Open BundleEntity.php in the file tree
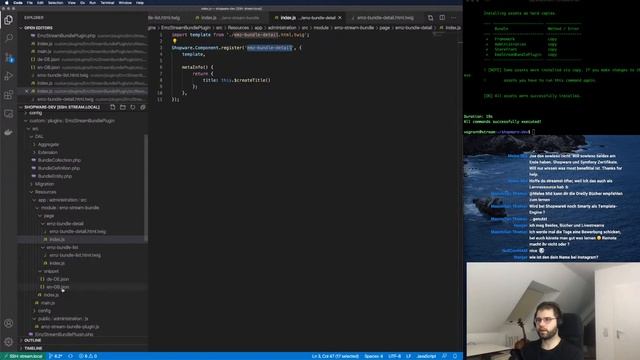 [x=55, y=176]
